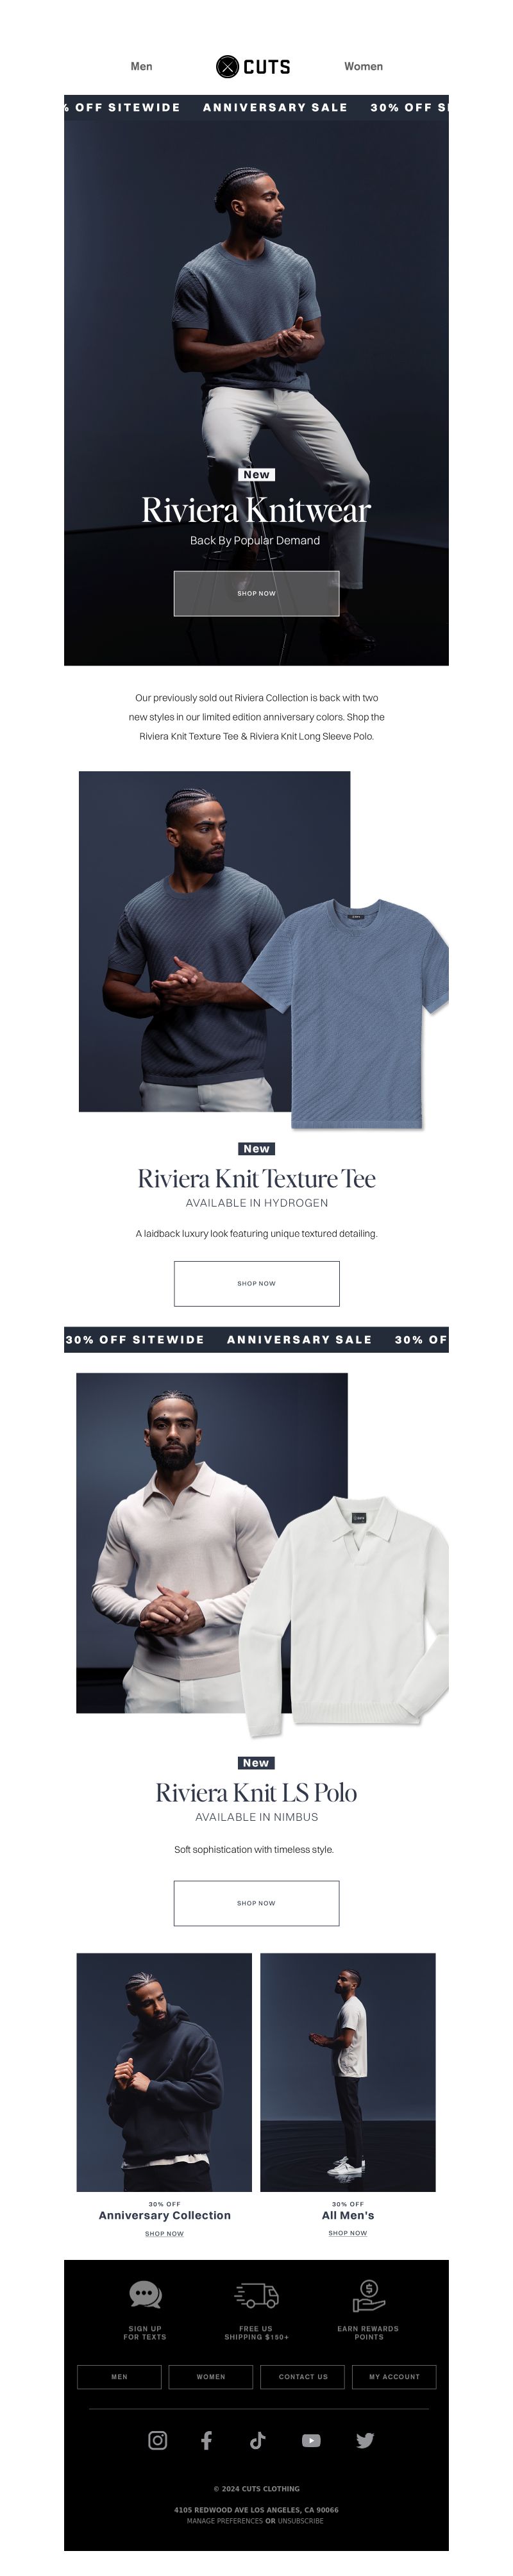Open the Men navigation link in header
The image size is (513, 2576).
pyautogui.click(x=141, y=66)
